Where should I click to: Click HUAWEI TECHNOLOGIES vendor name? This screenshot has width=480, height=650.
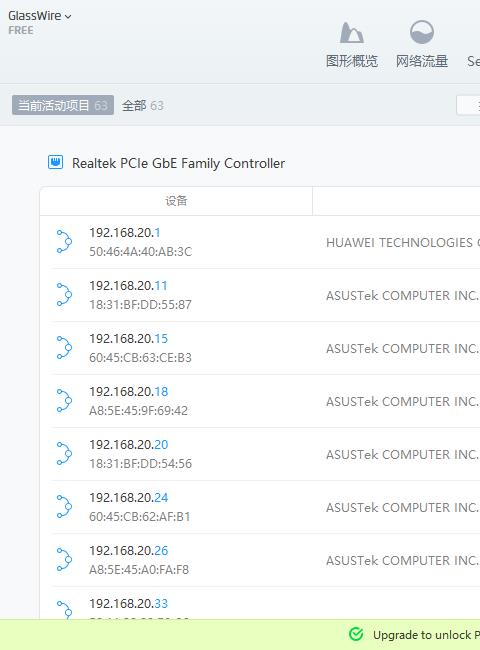click(402, 243)
